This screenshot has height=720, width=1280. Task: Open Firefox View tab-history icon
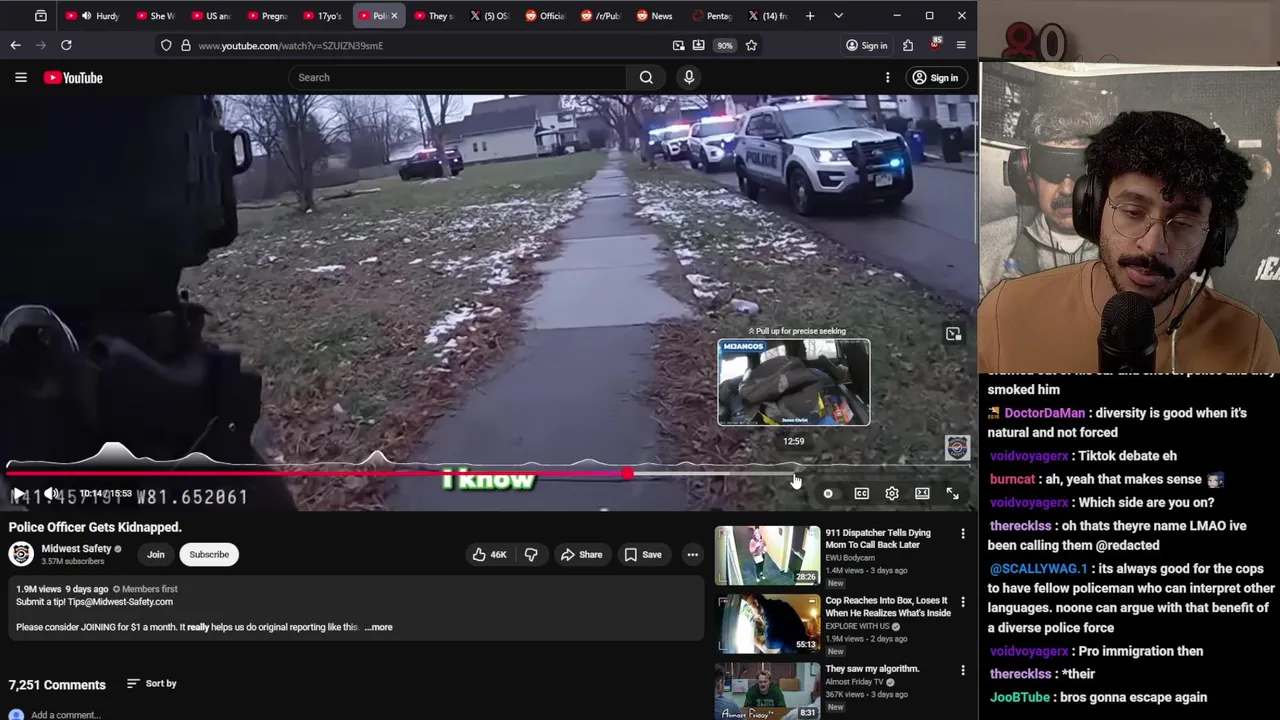40,16
